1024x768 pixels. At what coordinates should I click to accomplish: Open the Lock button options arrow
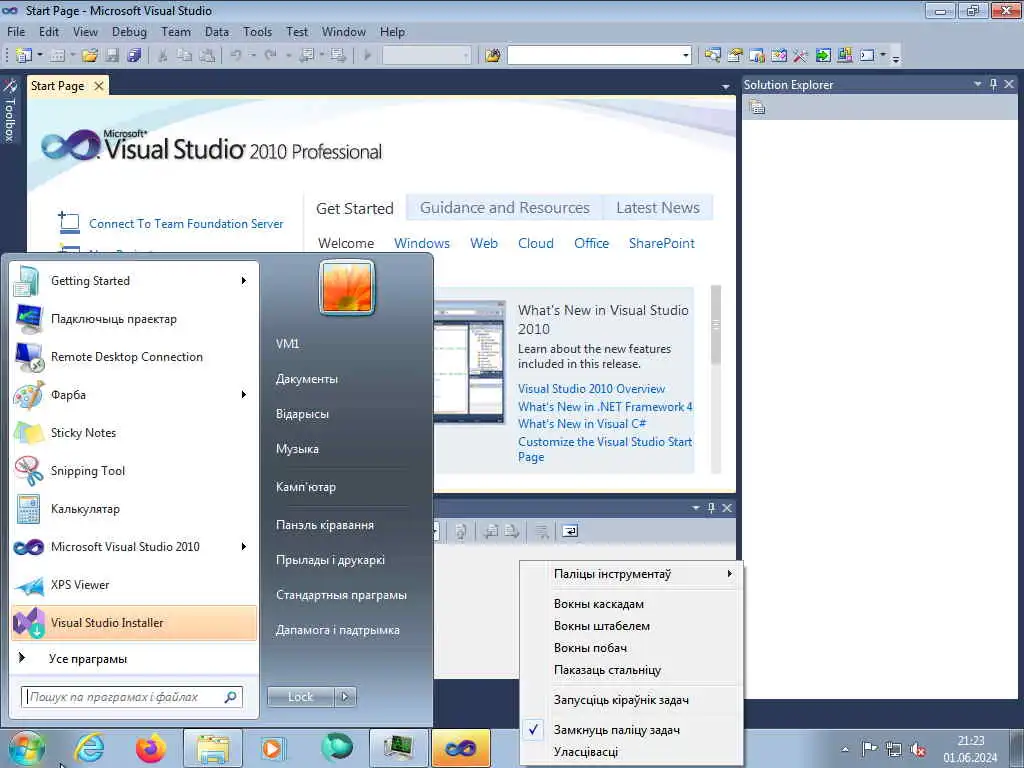point(345,697)
